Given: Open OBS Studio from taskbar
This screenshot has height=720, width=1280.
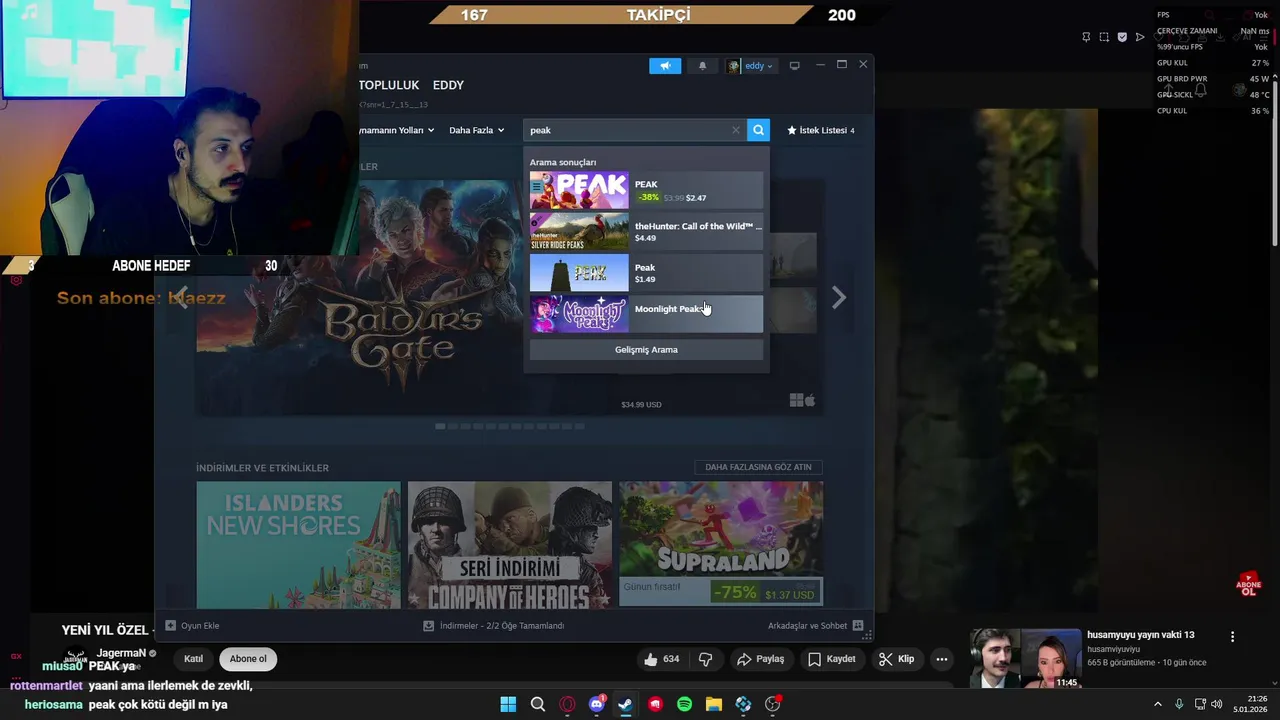Looking at the screenshot, I should coord(772,704).
